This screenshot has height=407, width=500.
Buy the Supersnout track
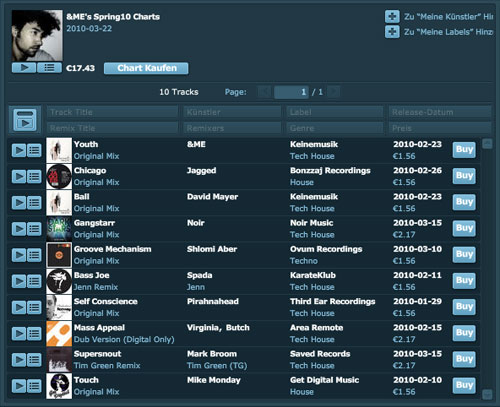[464, 359]
